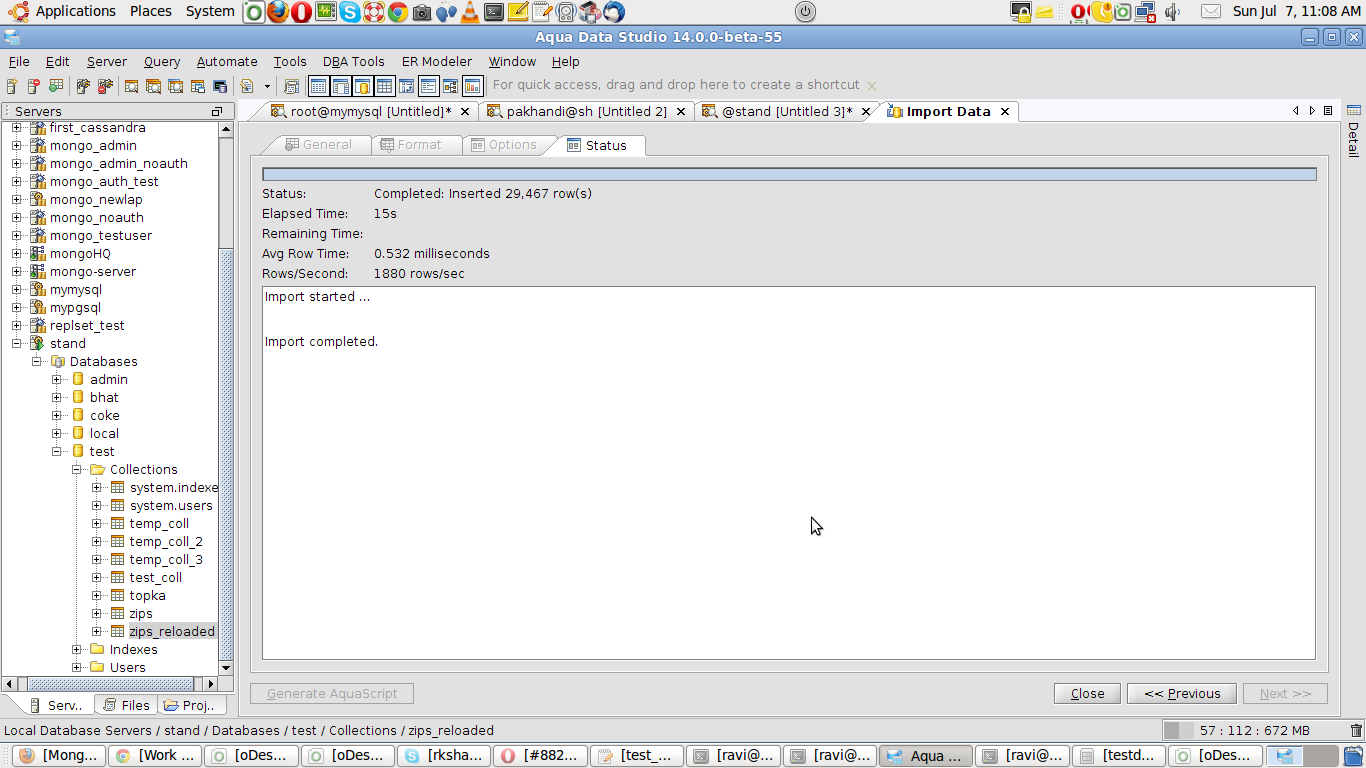Click the Close button
The image size is (1366, 768).
click(x=1087, y=693)
